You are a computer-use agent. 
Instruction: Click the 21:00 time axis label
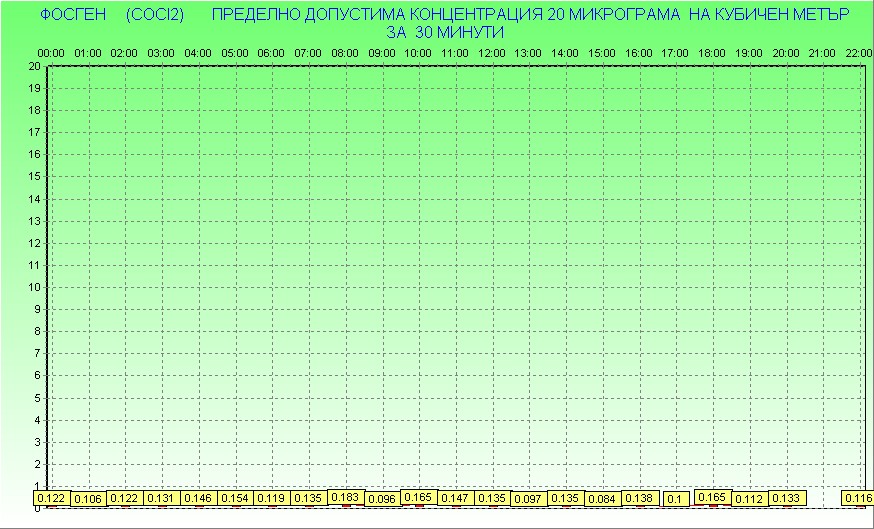pyautogui.click(x=822, y=52)
